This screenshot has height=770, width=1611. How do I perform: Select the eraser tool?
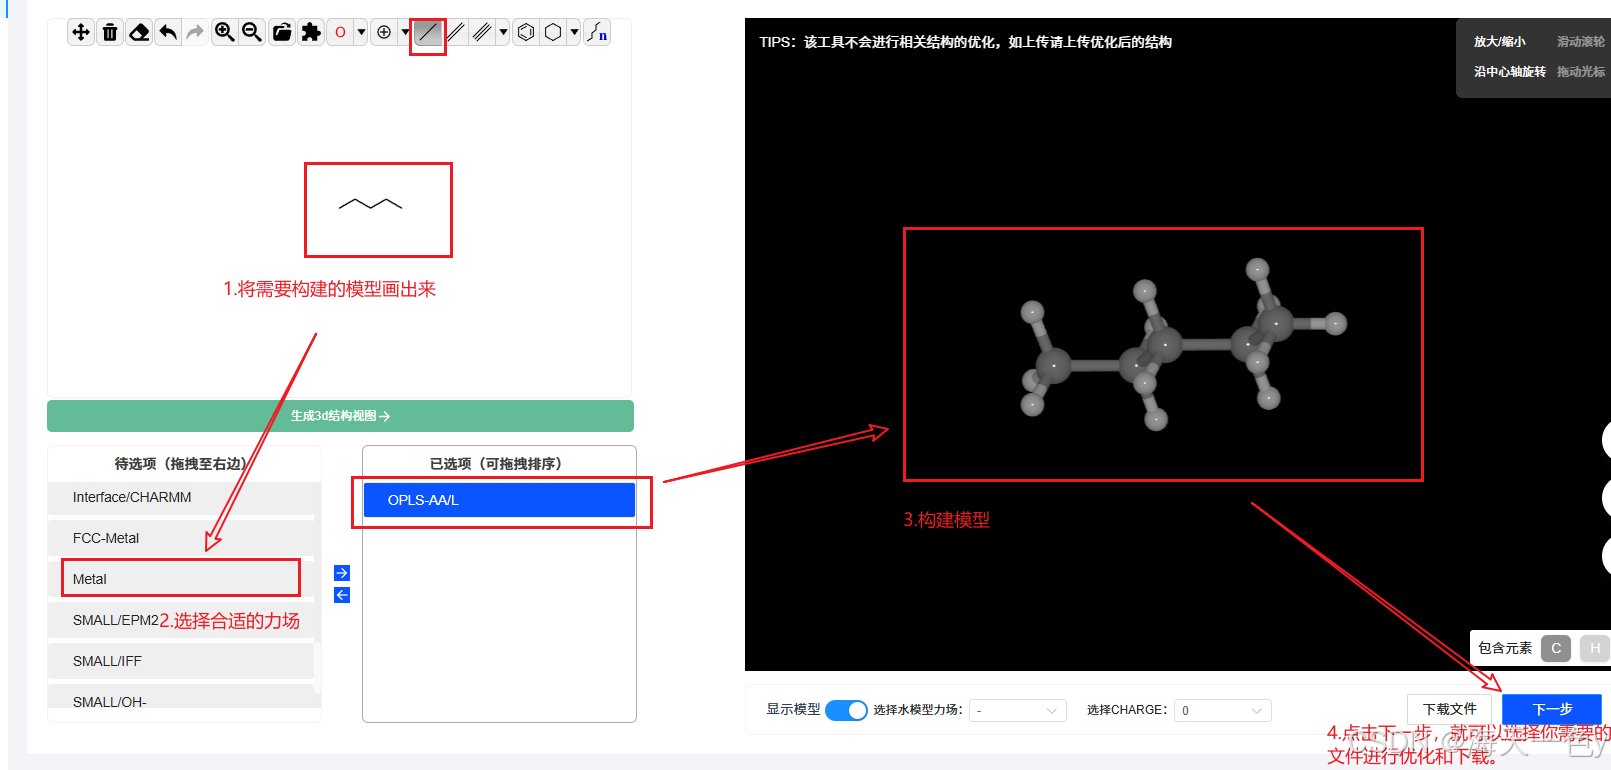139,32
